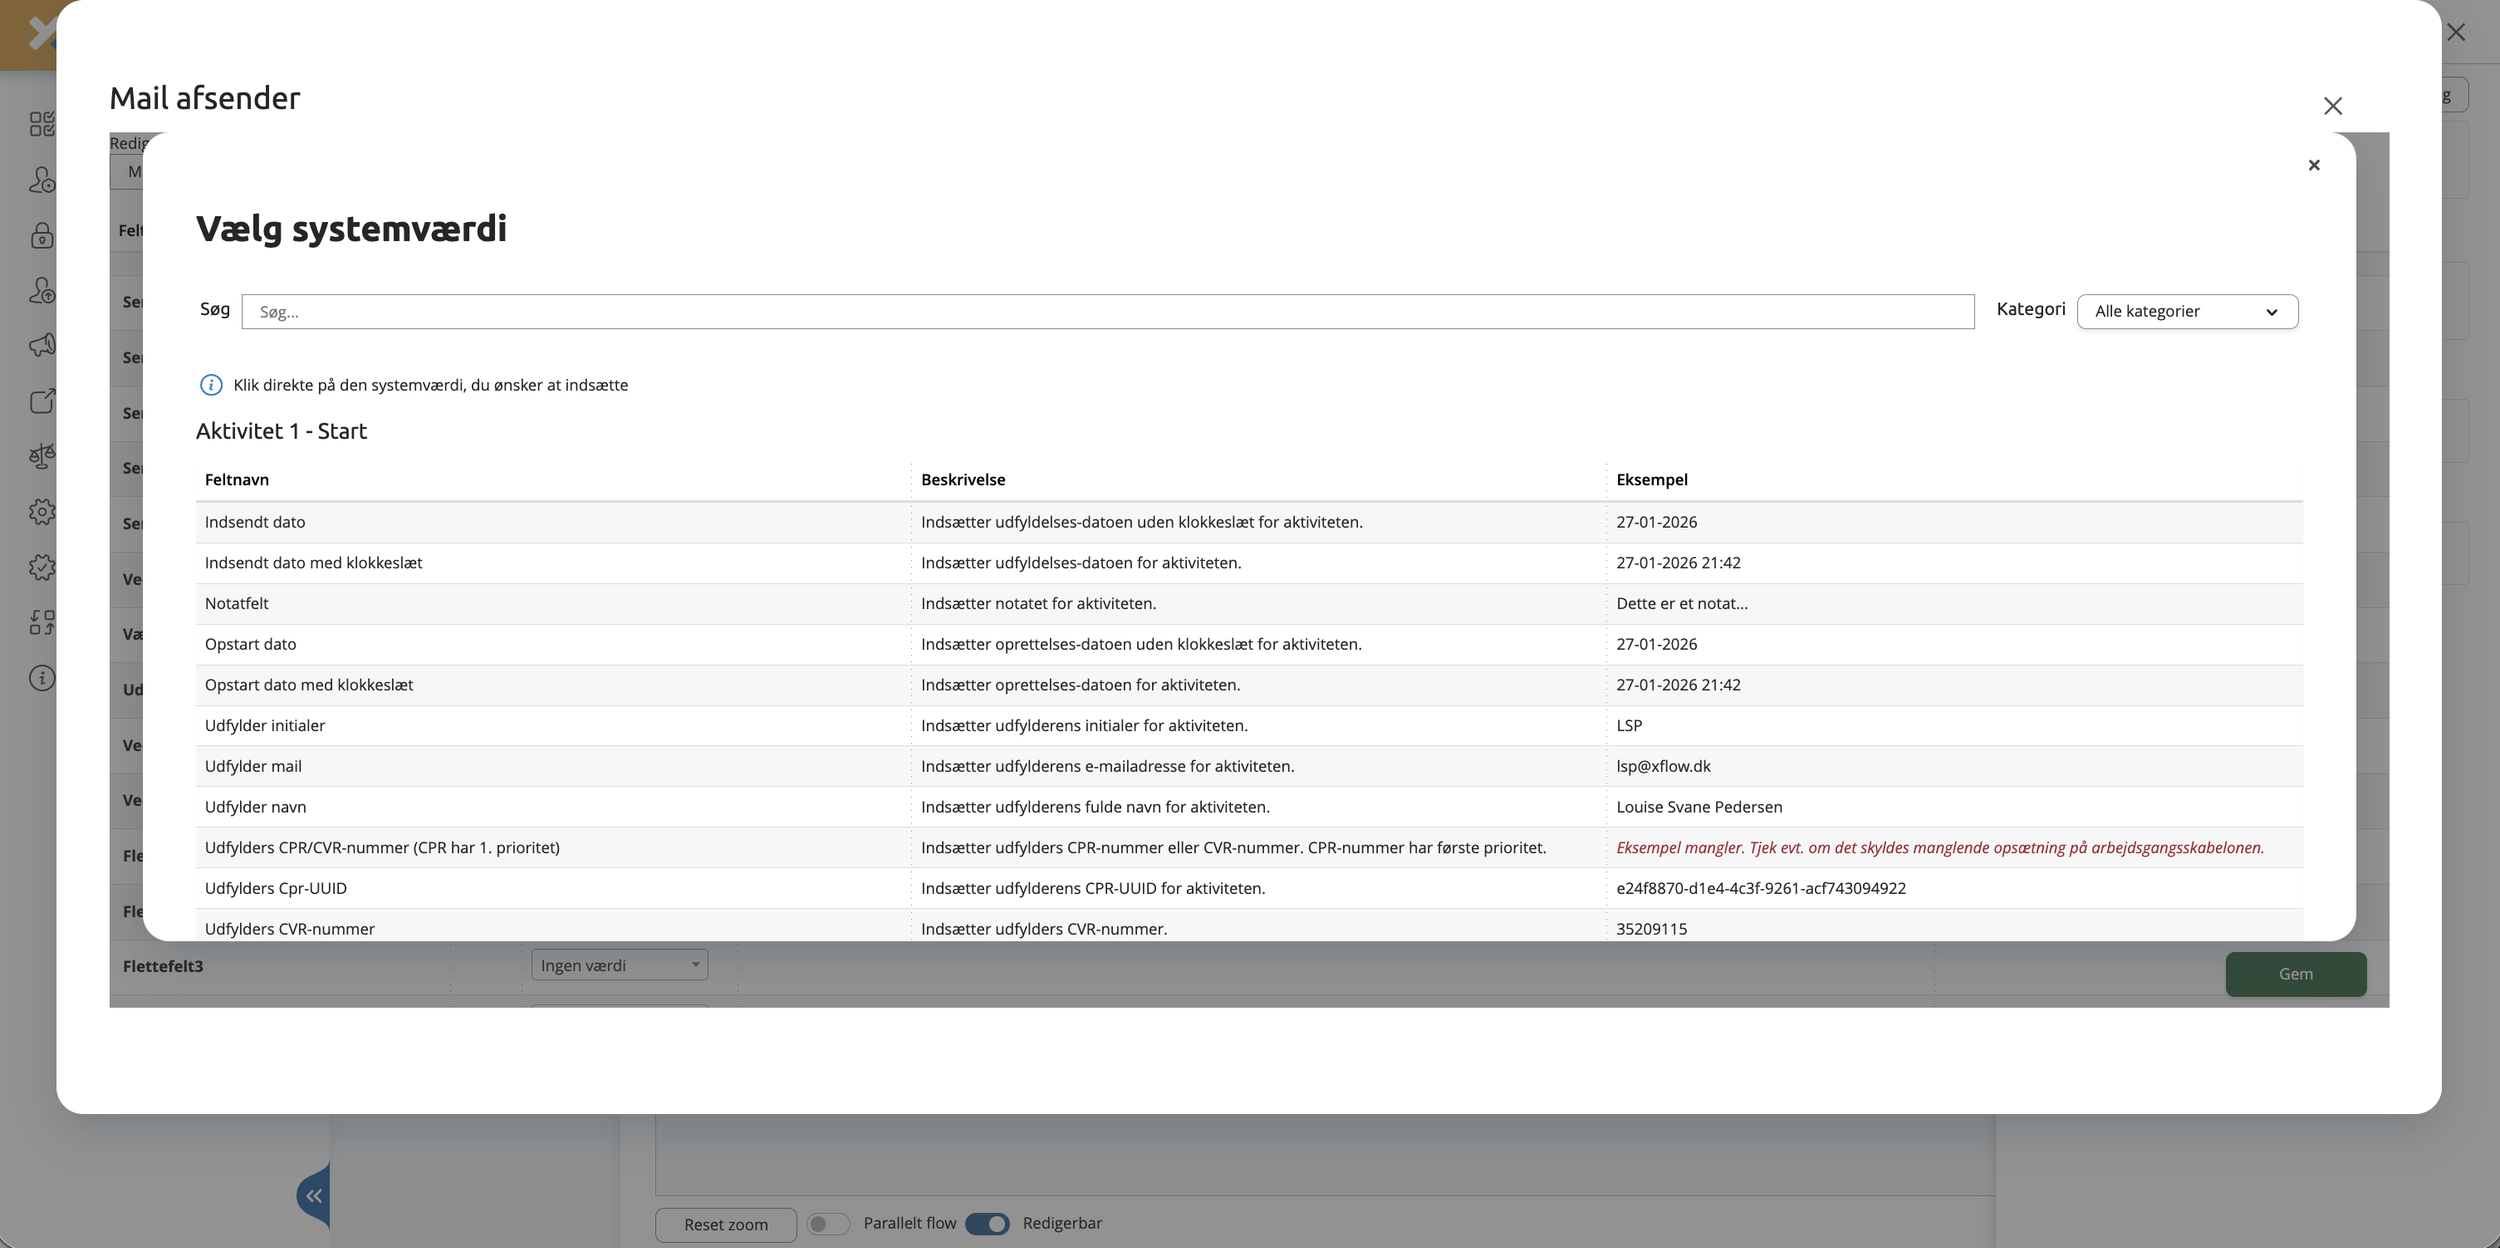This screenshot has height=1248, width=2500.
Task: Choose Udfylder navn system value
Action: pos(255,807)
